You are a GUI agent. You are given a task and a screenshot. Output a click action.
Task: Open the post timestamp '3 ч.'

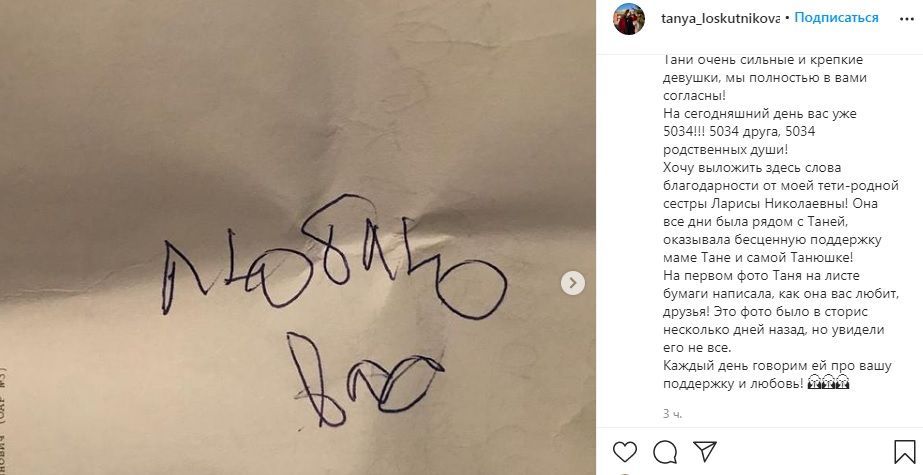(x=672, y=414)
